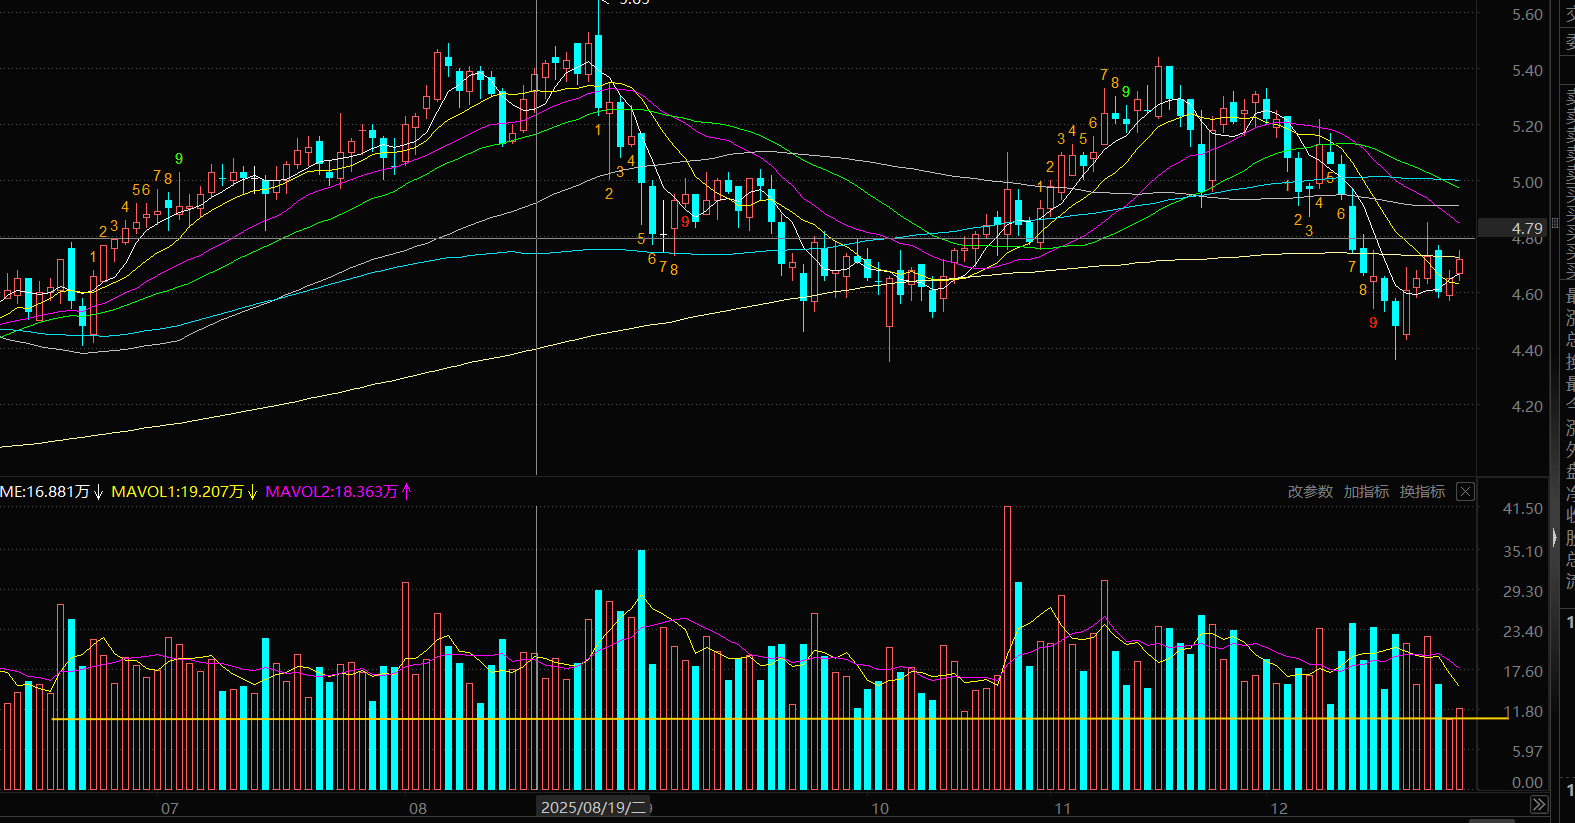Click the 2025/08/19 date label on time axis
Image resolution: width=1575 pixels, height=823 pixels.
click(x=594, y=807)
